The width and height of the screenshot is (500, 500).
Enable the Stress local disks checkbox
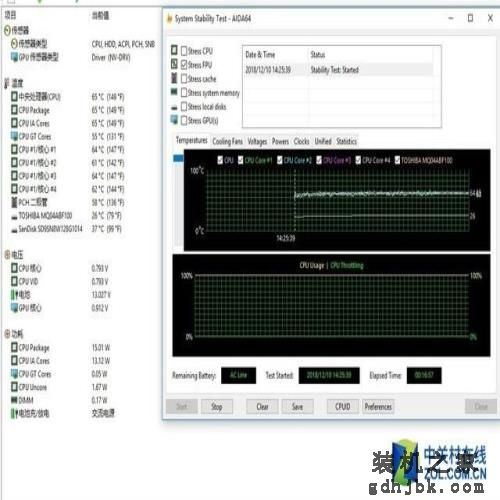[x=184, y=107]
